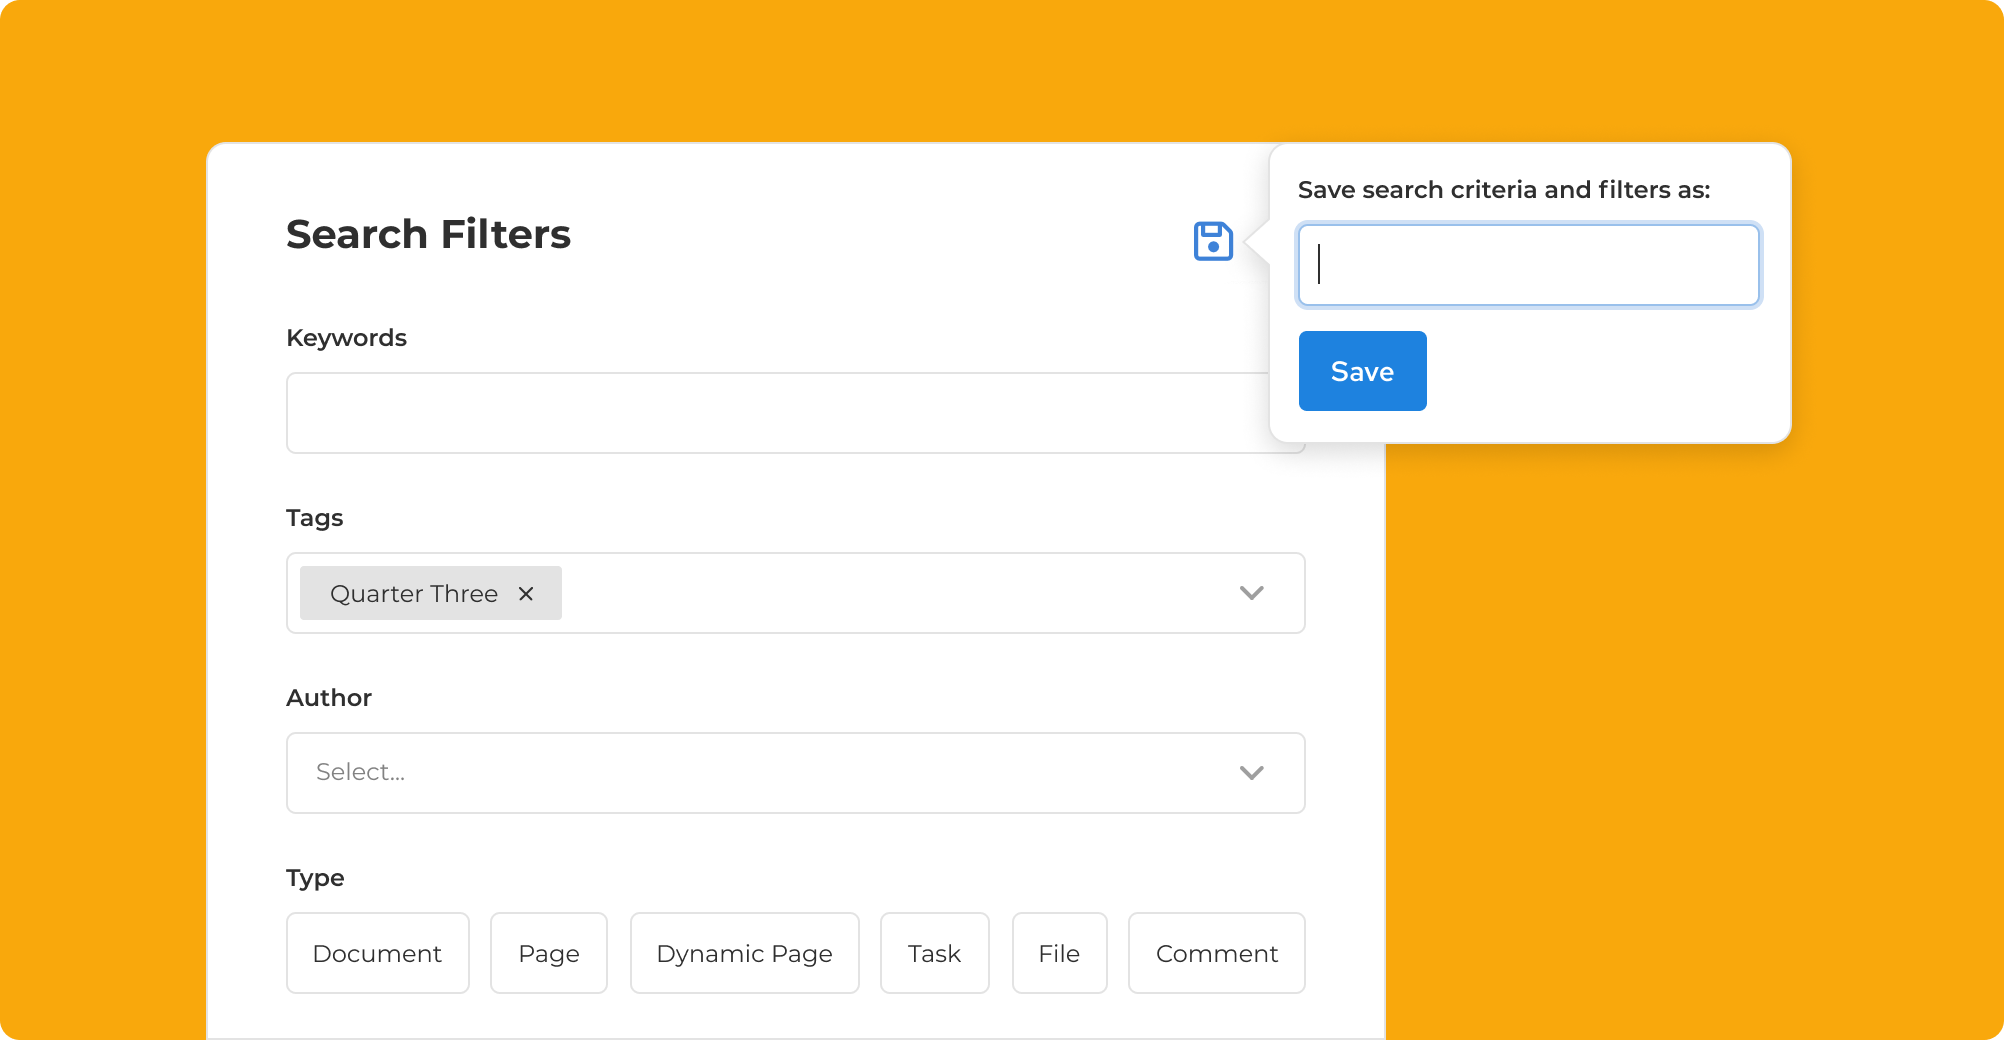2004x1040 pixels.
Task: Enable the Dynamic Page type filter
Action: [x=744, y=953]
